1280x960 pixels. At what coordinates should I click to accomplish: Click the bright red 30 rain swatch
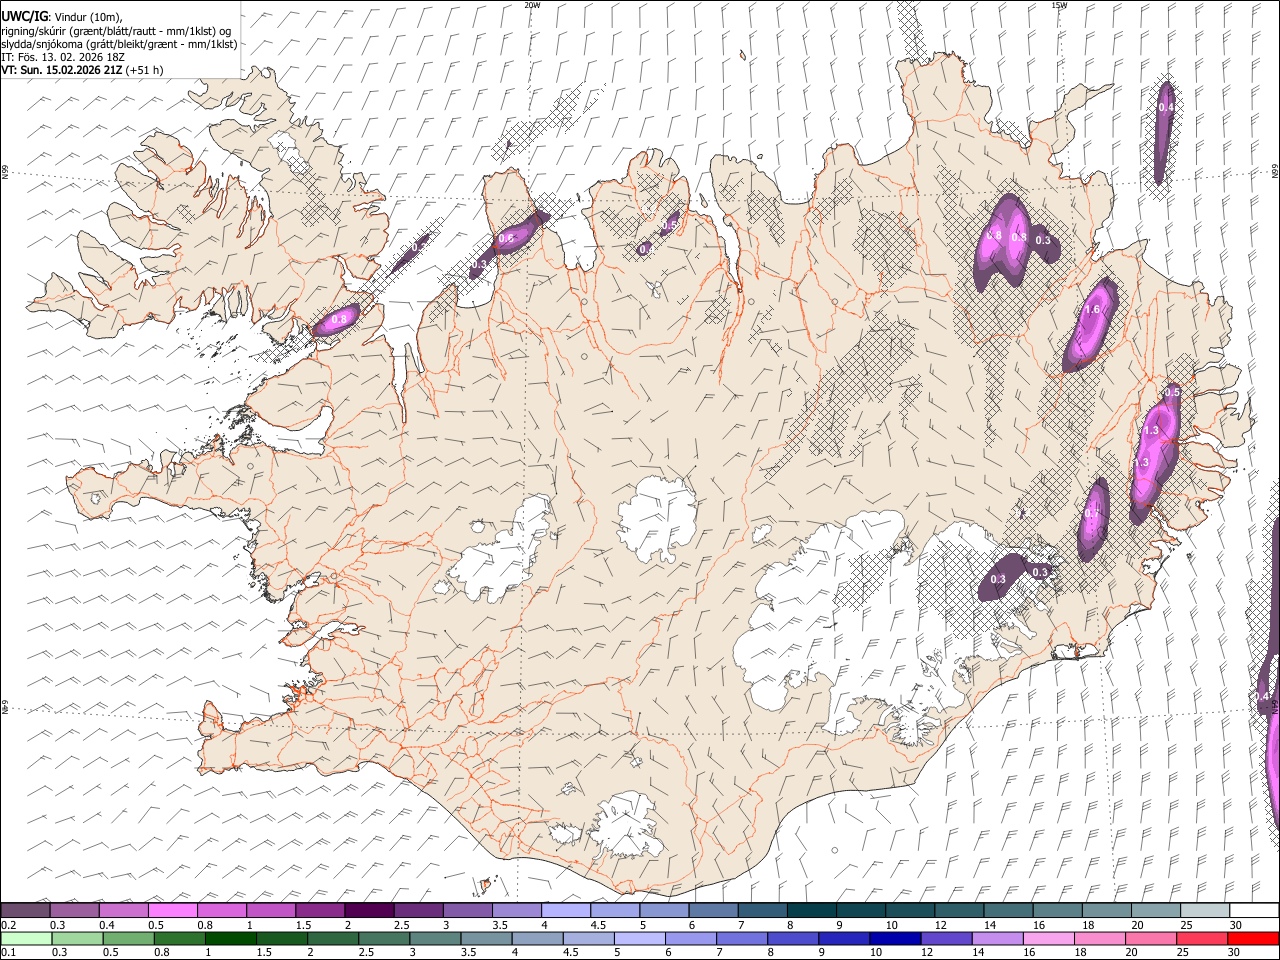1253,939
